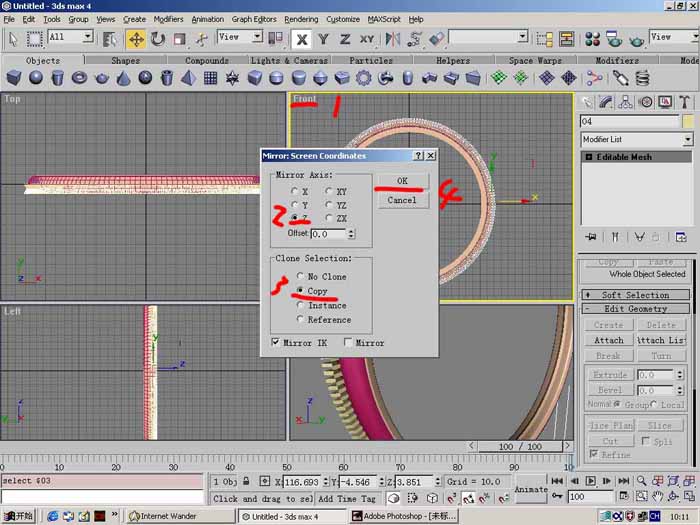Select YZ mirror axis radio
Image resolution: width=700 pixels, height=525 pixels.
pyautogui.click(x=329, y=204)
